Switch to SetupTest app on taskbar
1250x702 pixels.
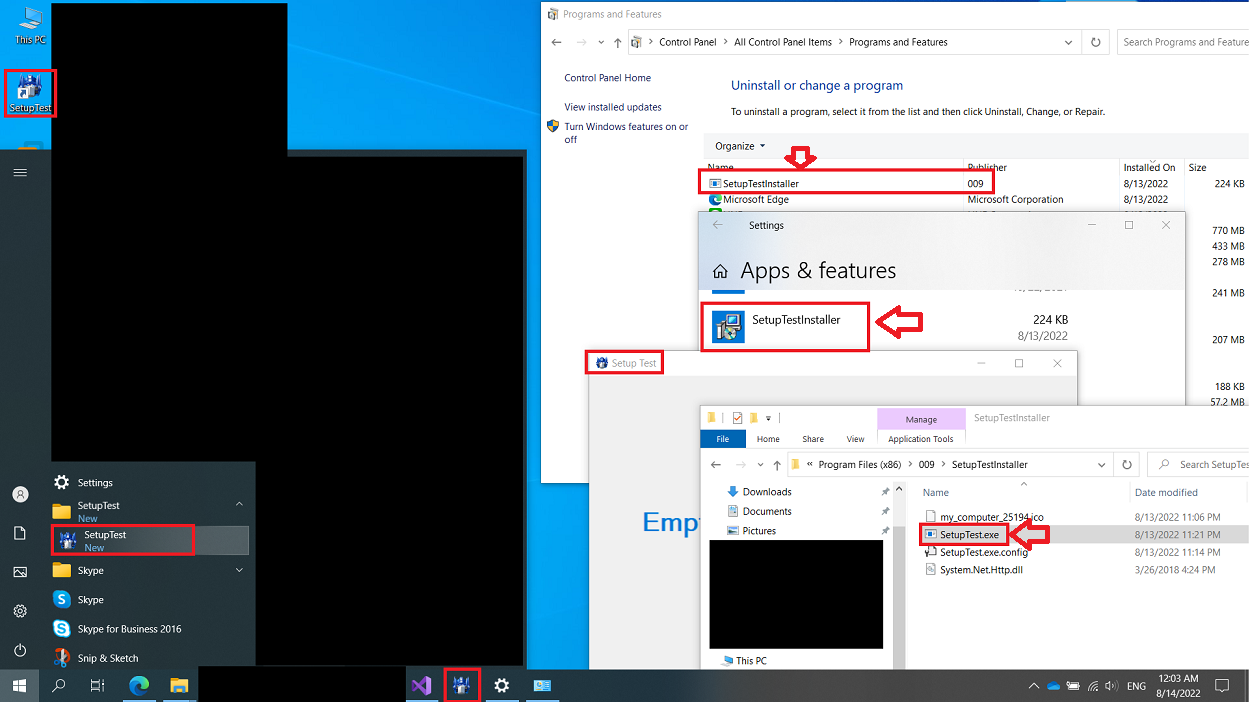pos(461,686)
